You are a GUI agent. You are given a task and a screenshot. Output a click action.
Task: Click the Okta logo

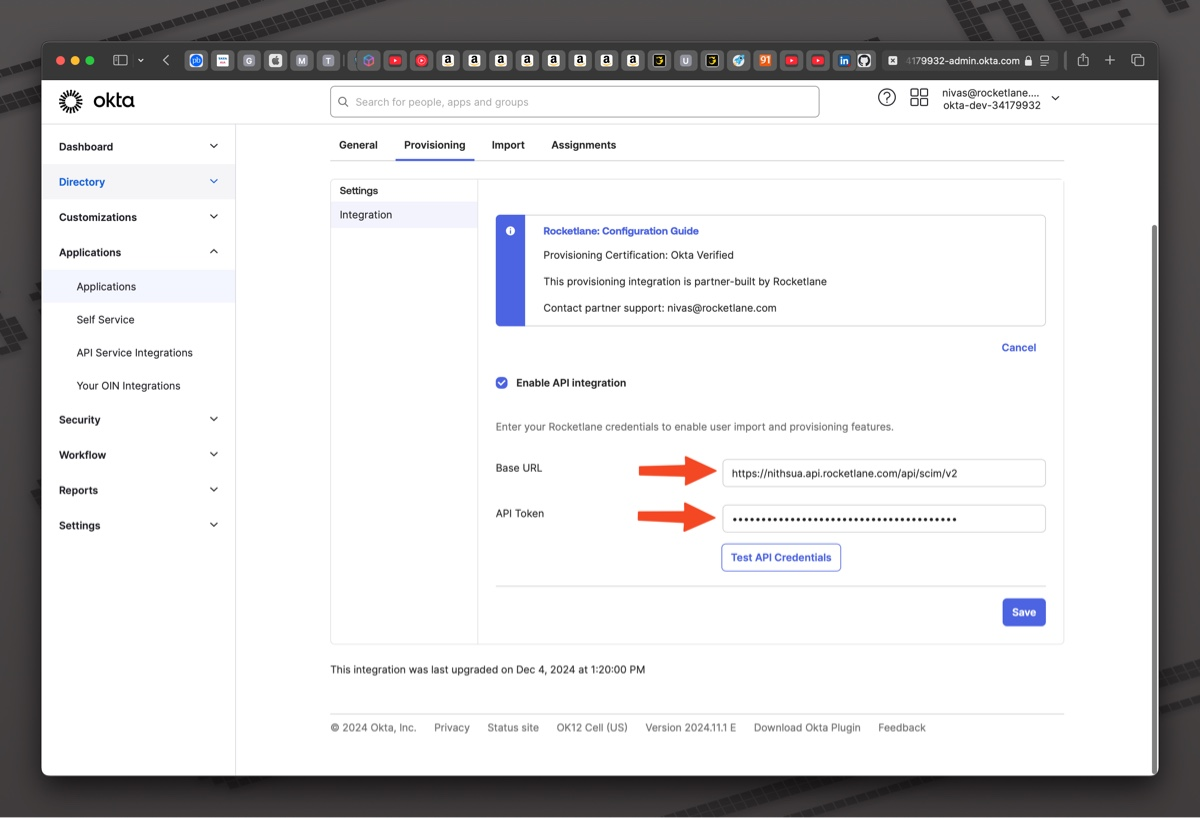pyautogui.click(x=97, y=101)
